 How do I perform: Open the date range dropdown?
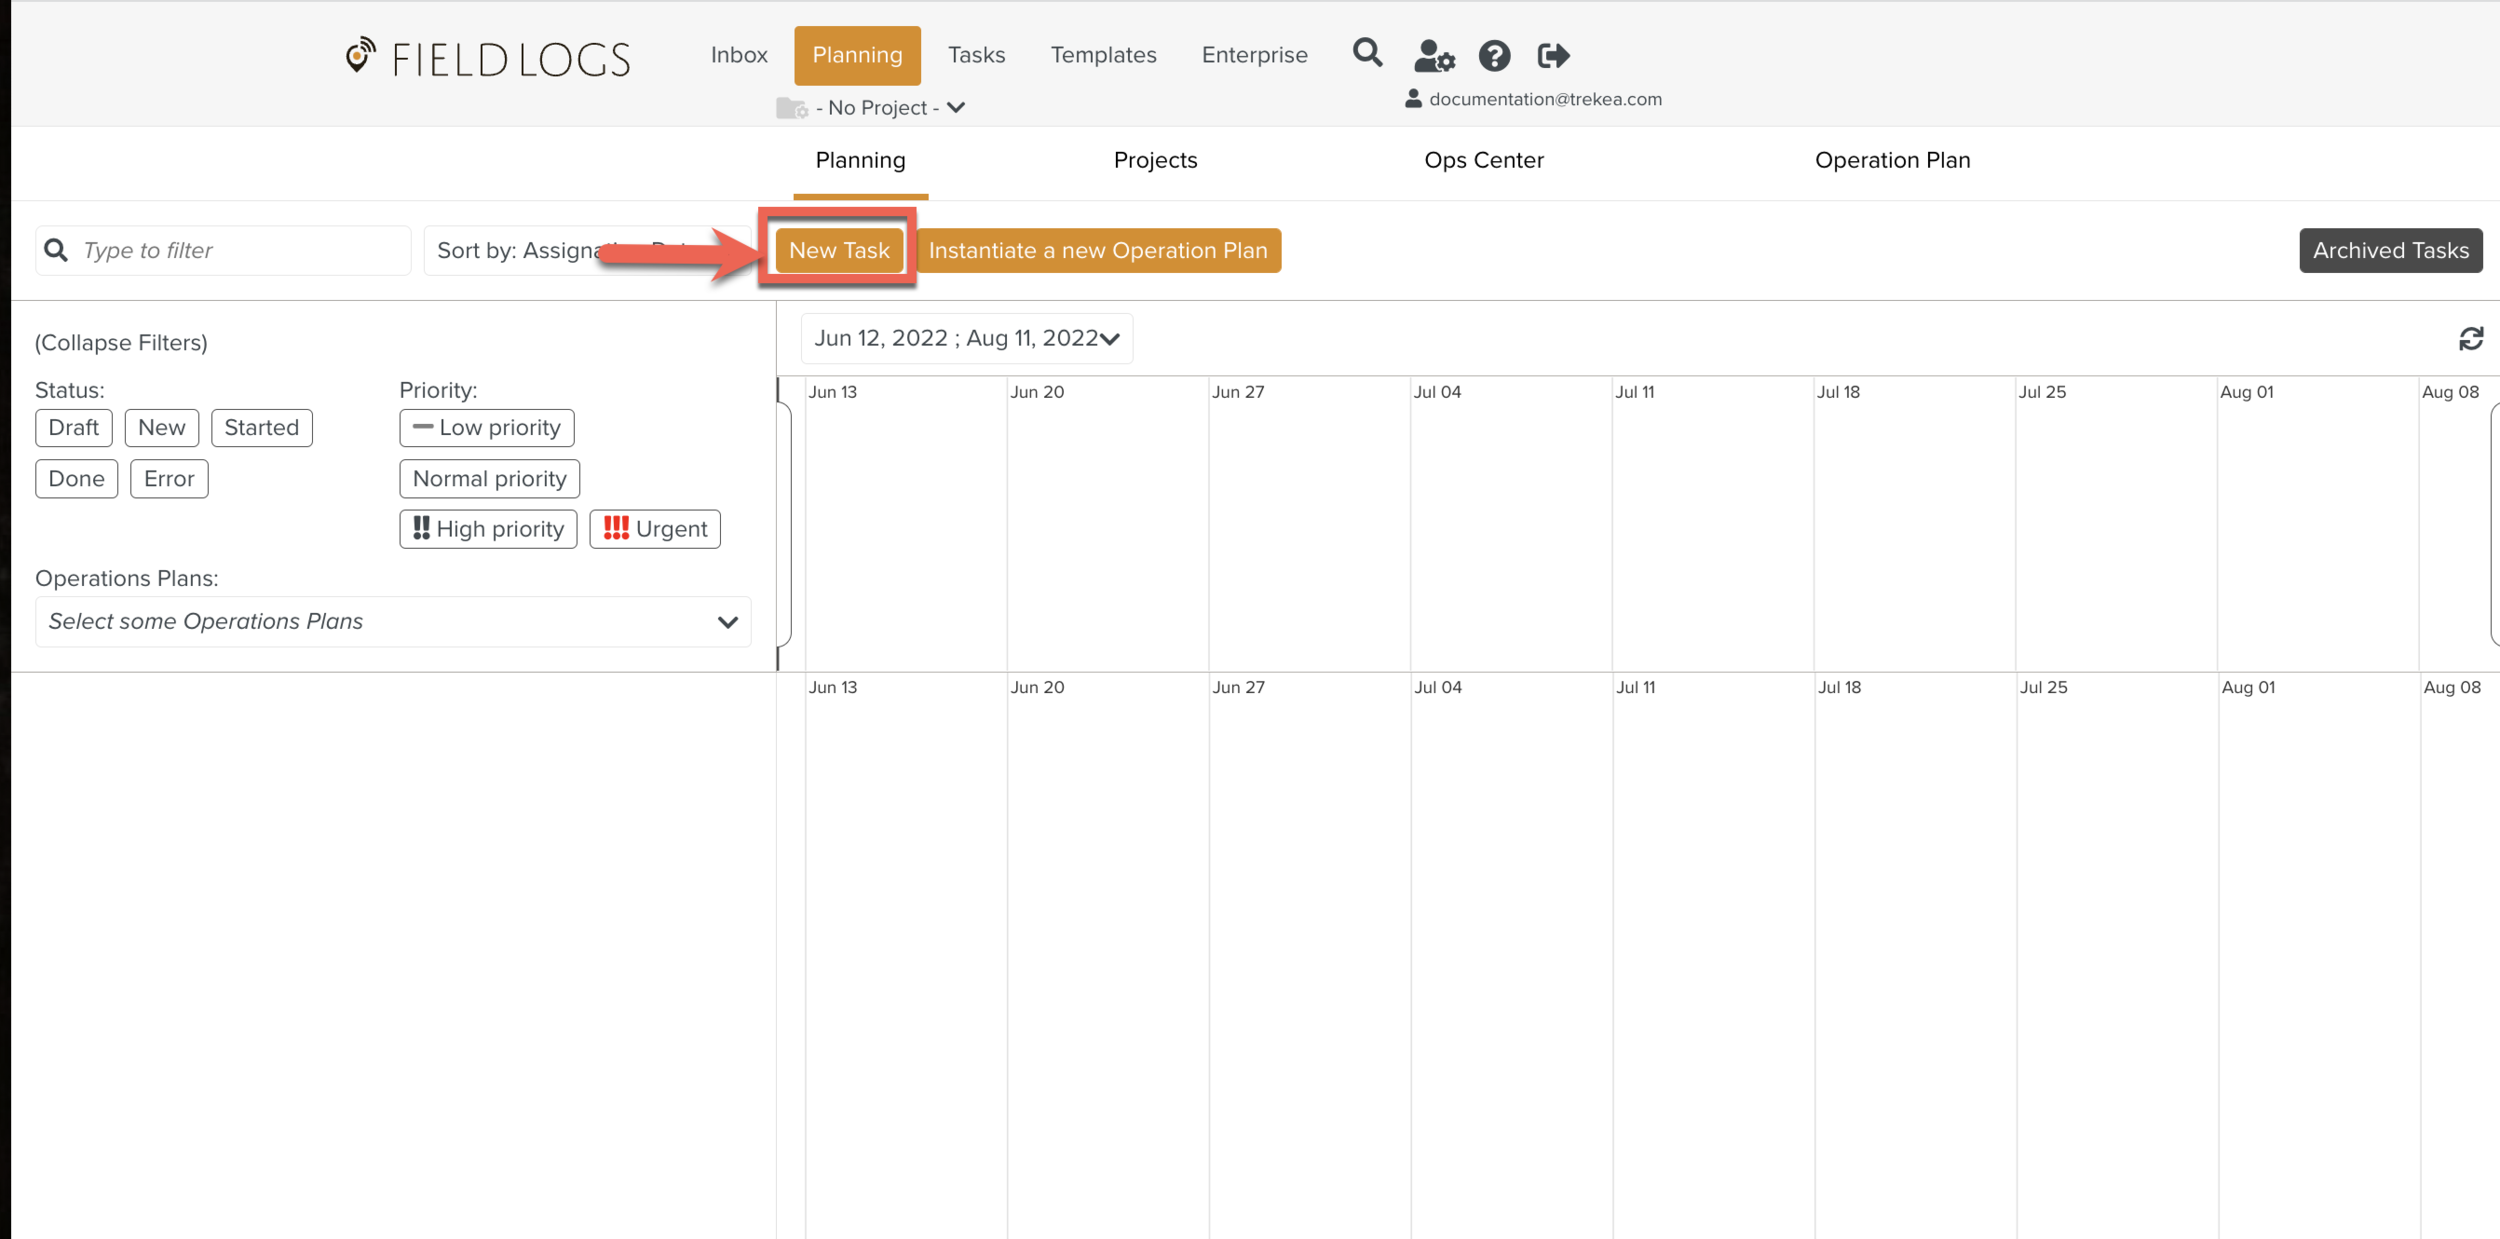[x=966, y=339]
